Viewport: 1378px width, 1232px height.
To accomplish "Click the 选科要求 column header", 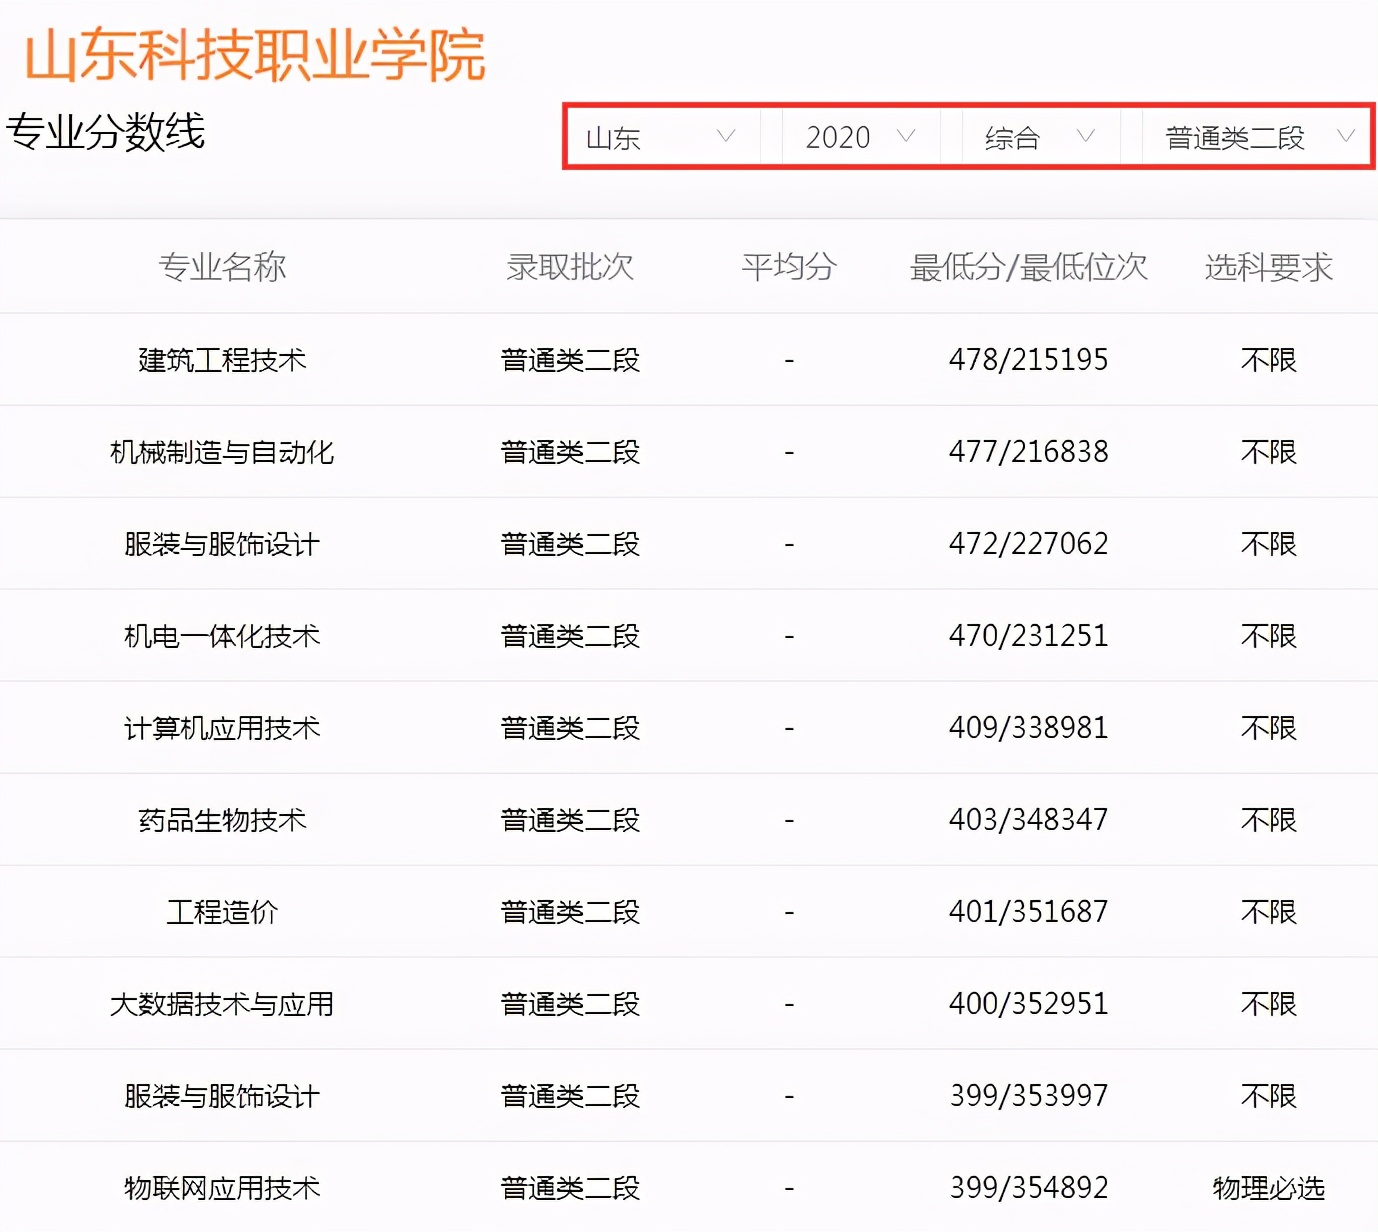I will (1268, 266).
